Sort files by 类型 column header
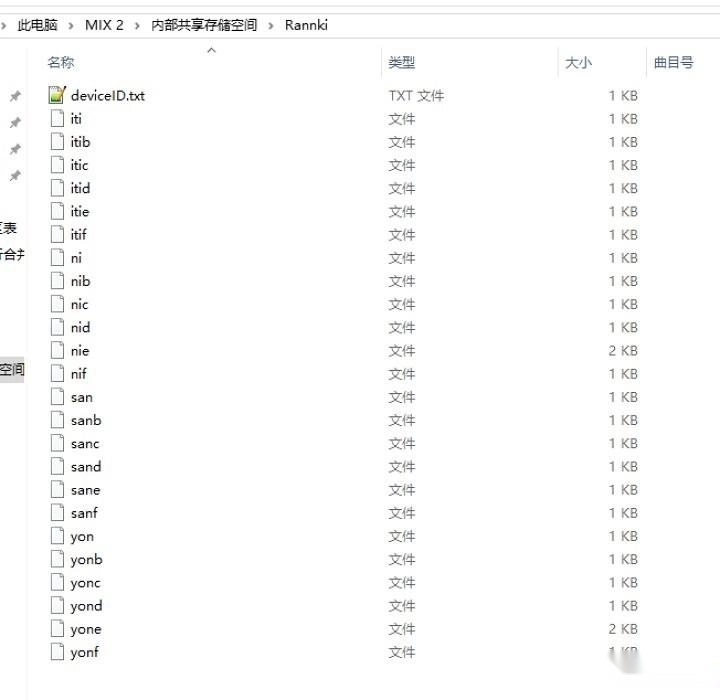Viewport: 720px width, 700px height. click(402, 62)
